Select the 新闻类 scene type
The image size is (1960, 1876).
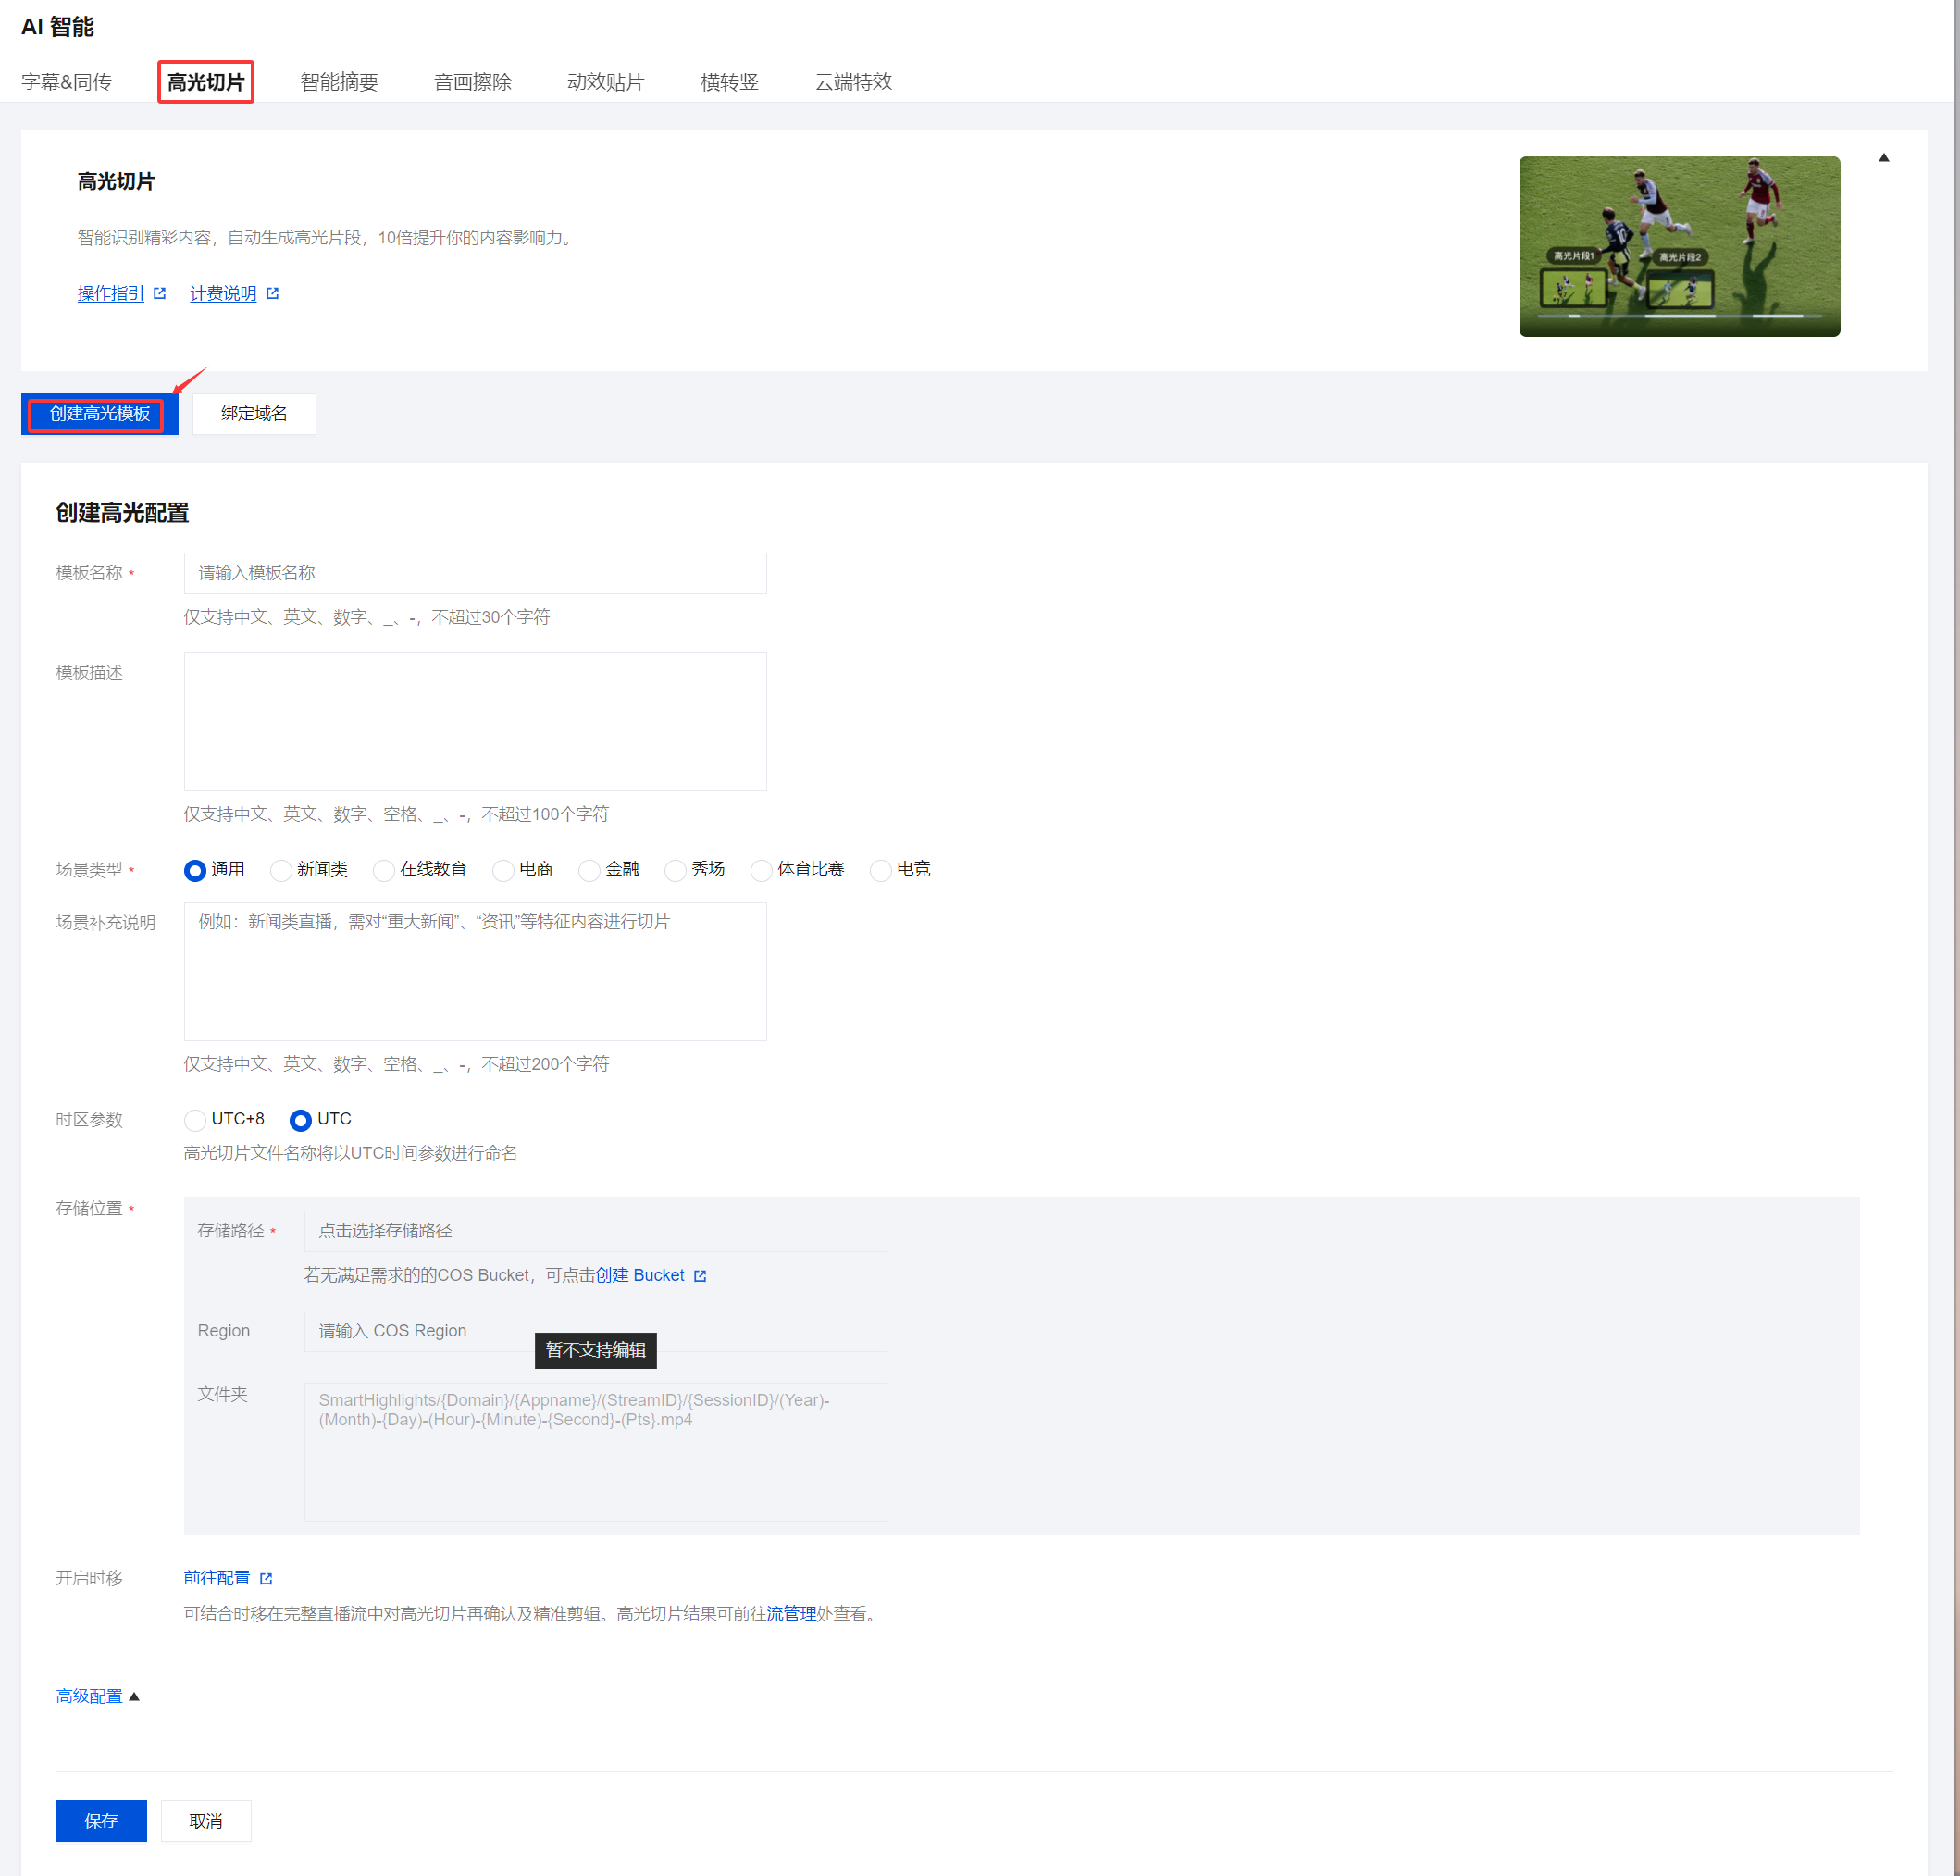click(281, 870)
